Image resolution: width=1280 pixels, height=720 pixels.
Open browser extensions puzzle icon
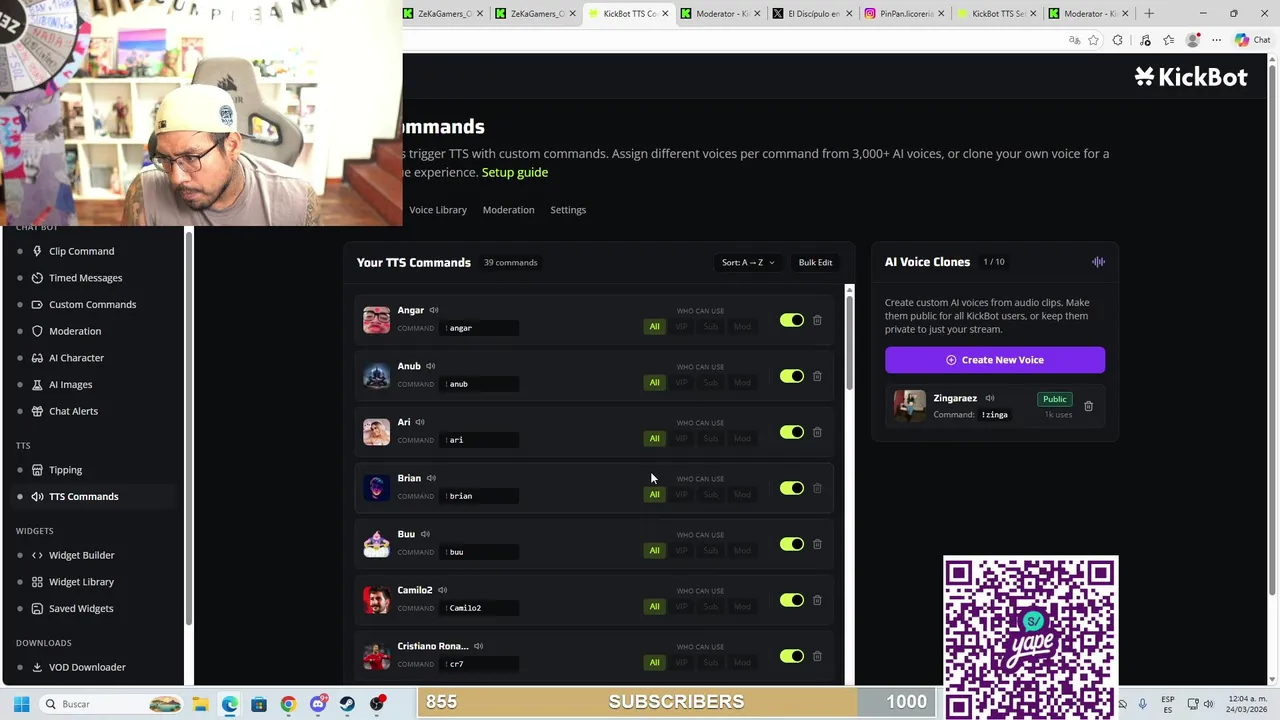coord(1117,40)
